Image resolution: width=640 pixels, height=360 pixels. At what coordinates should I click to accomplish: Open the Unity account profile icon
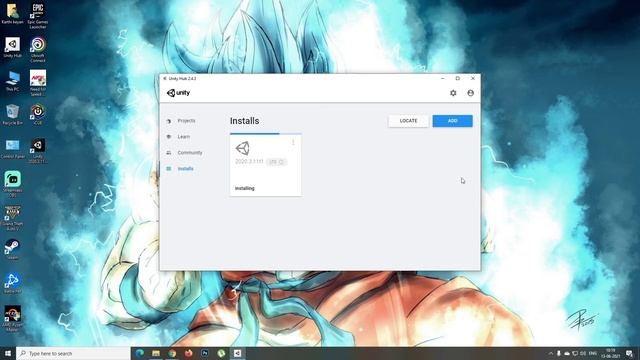pos(470,93)
